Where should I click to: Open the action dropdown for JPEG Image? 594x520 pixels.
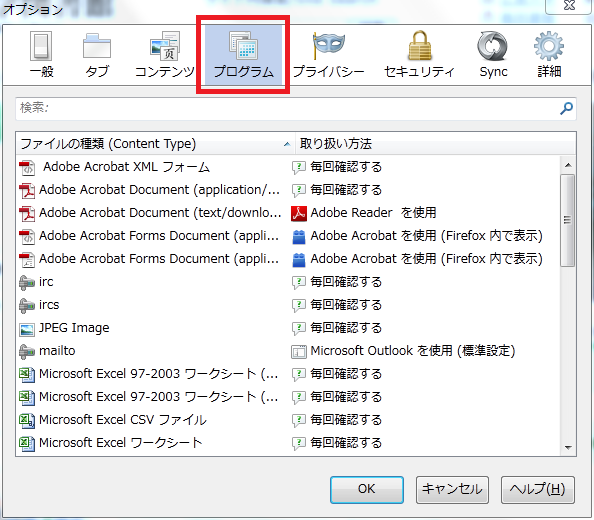tap(425, 328)
